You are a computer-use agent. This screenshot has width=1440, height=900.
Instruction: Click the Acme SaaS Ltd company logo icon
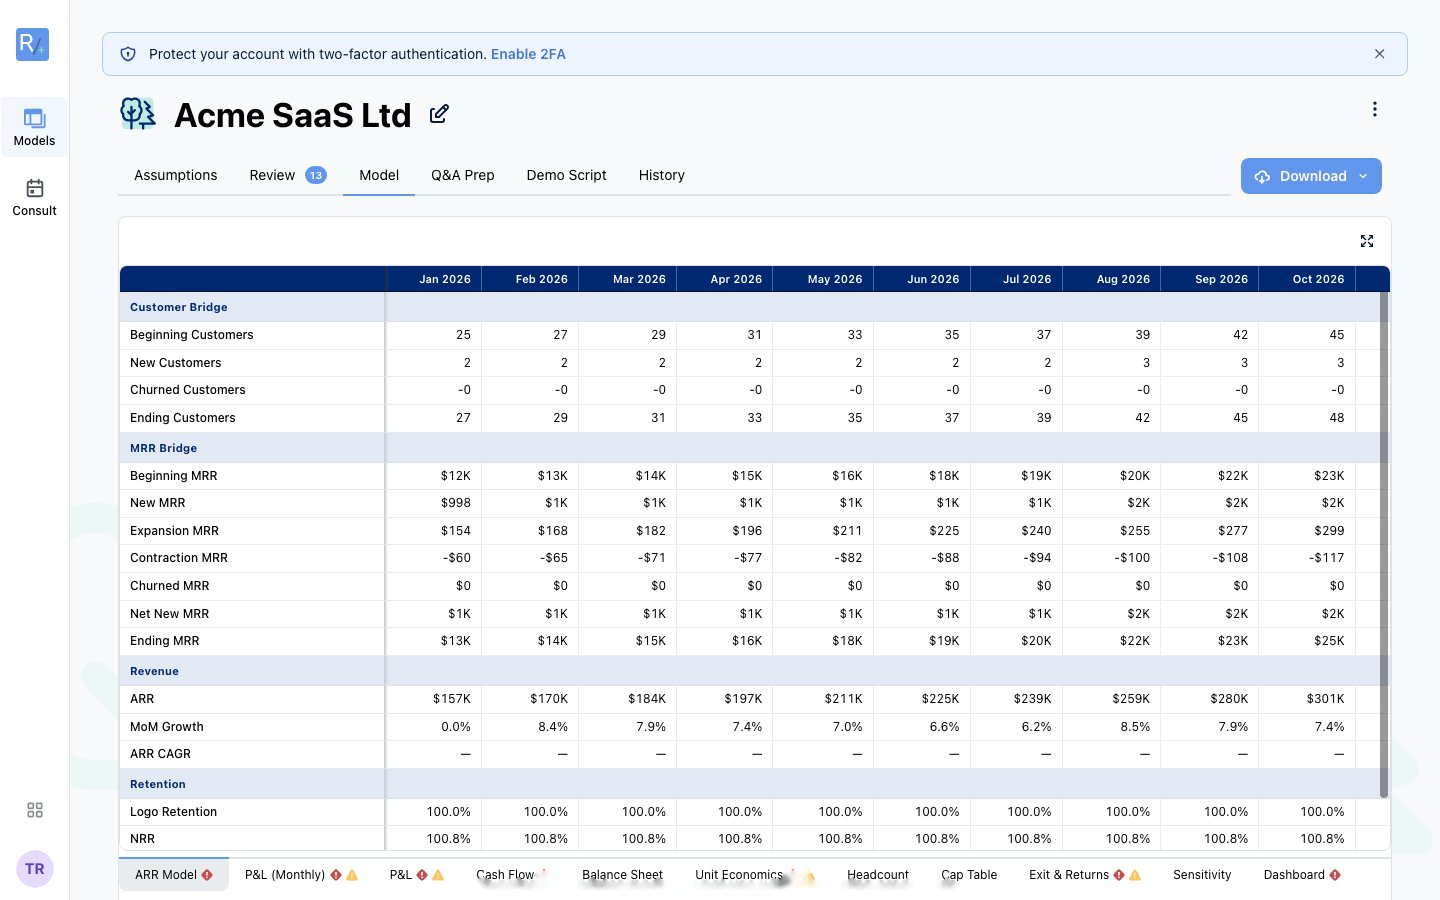pos(138,114)
